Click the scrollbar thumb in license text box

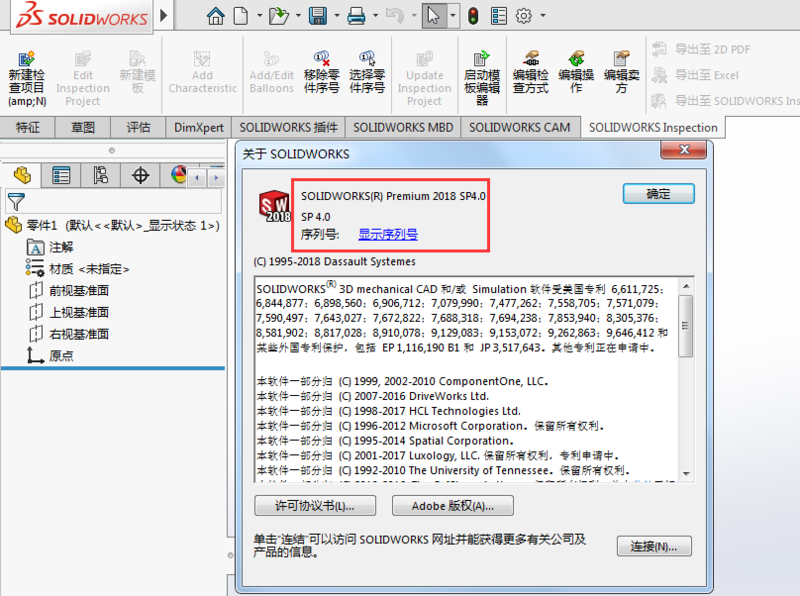coord(686,326)
